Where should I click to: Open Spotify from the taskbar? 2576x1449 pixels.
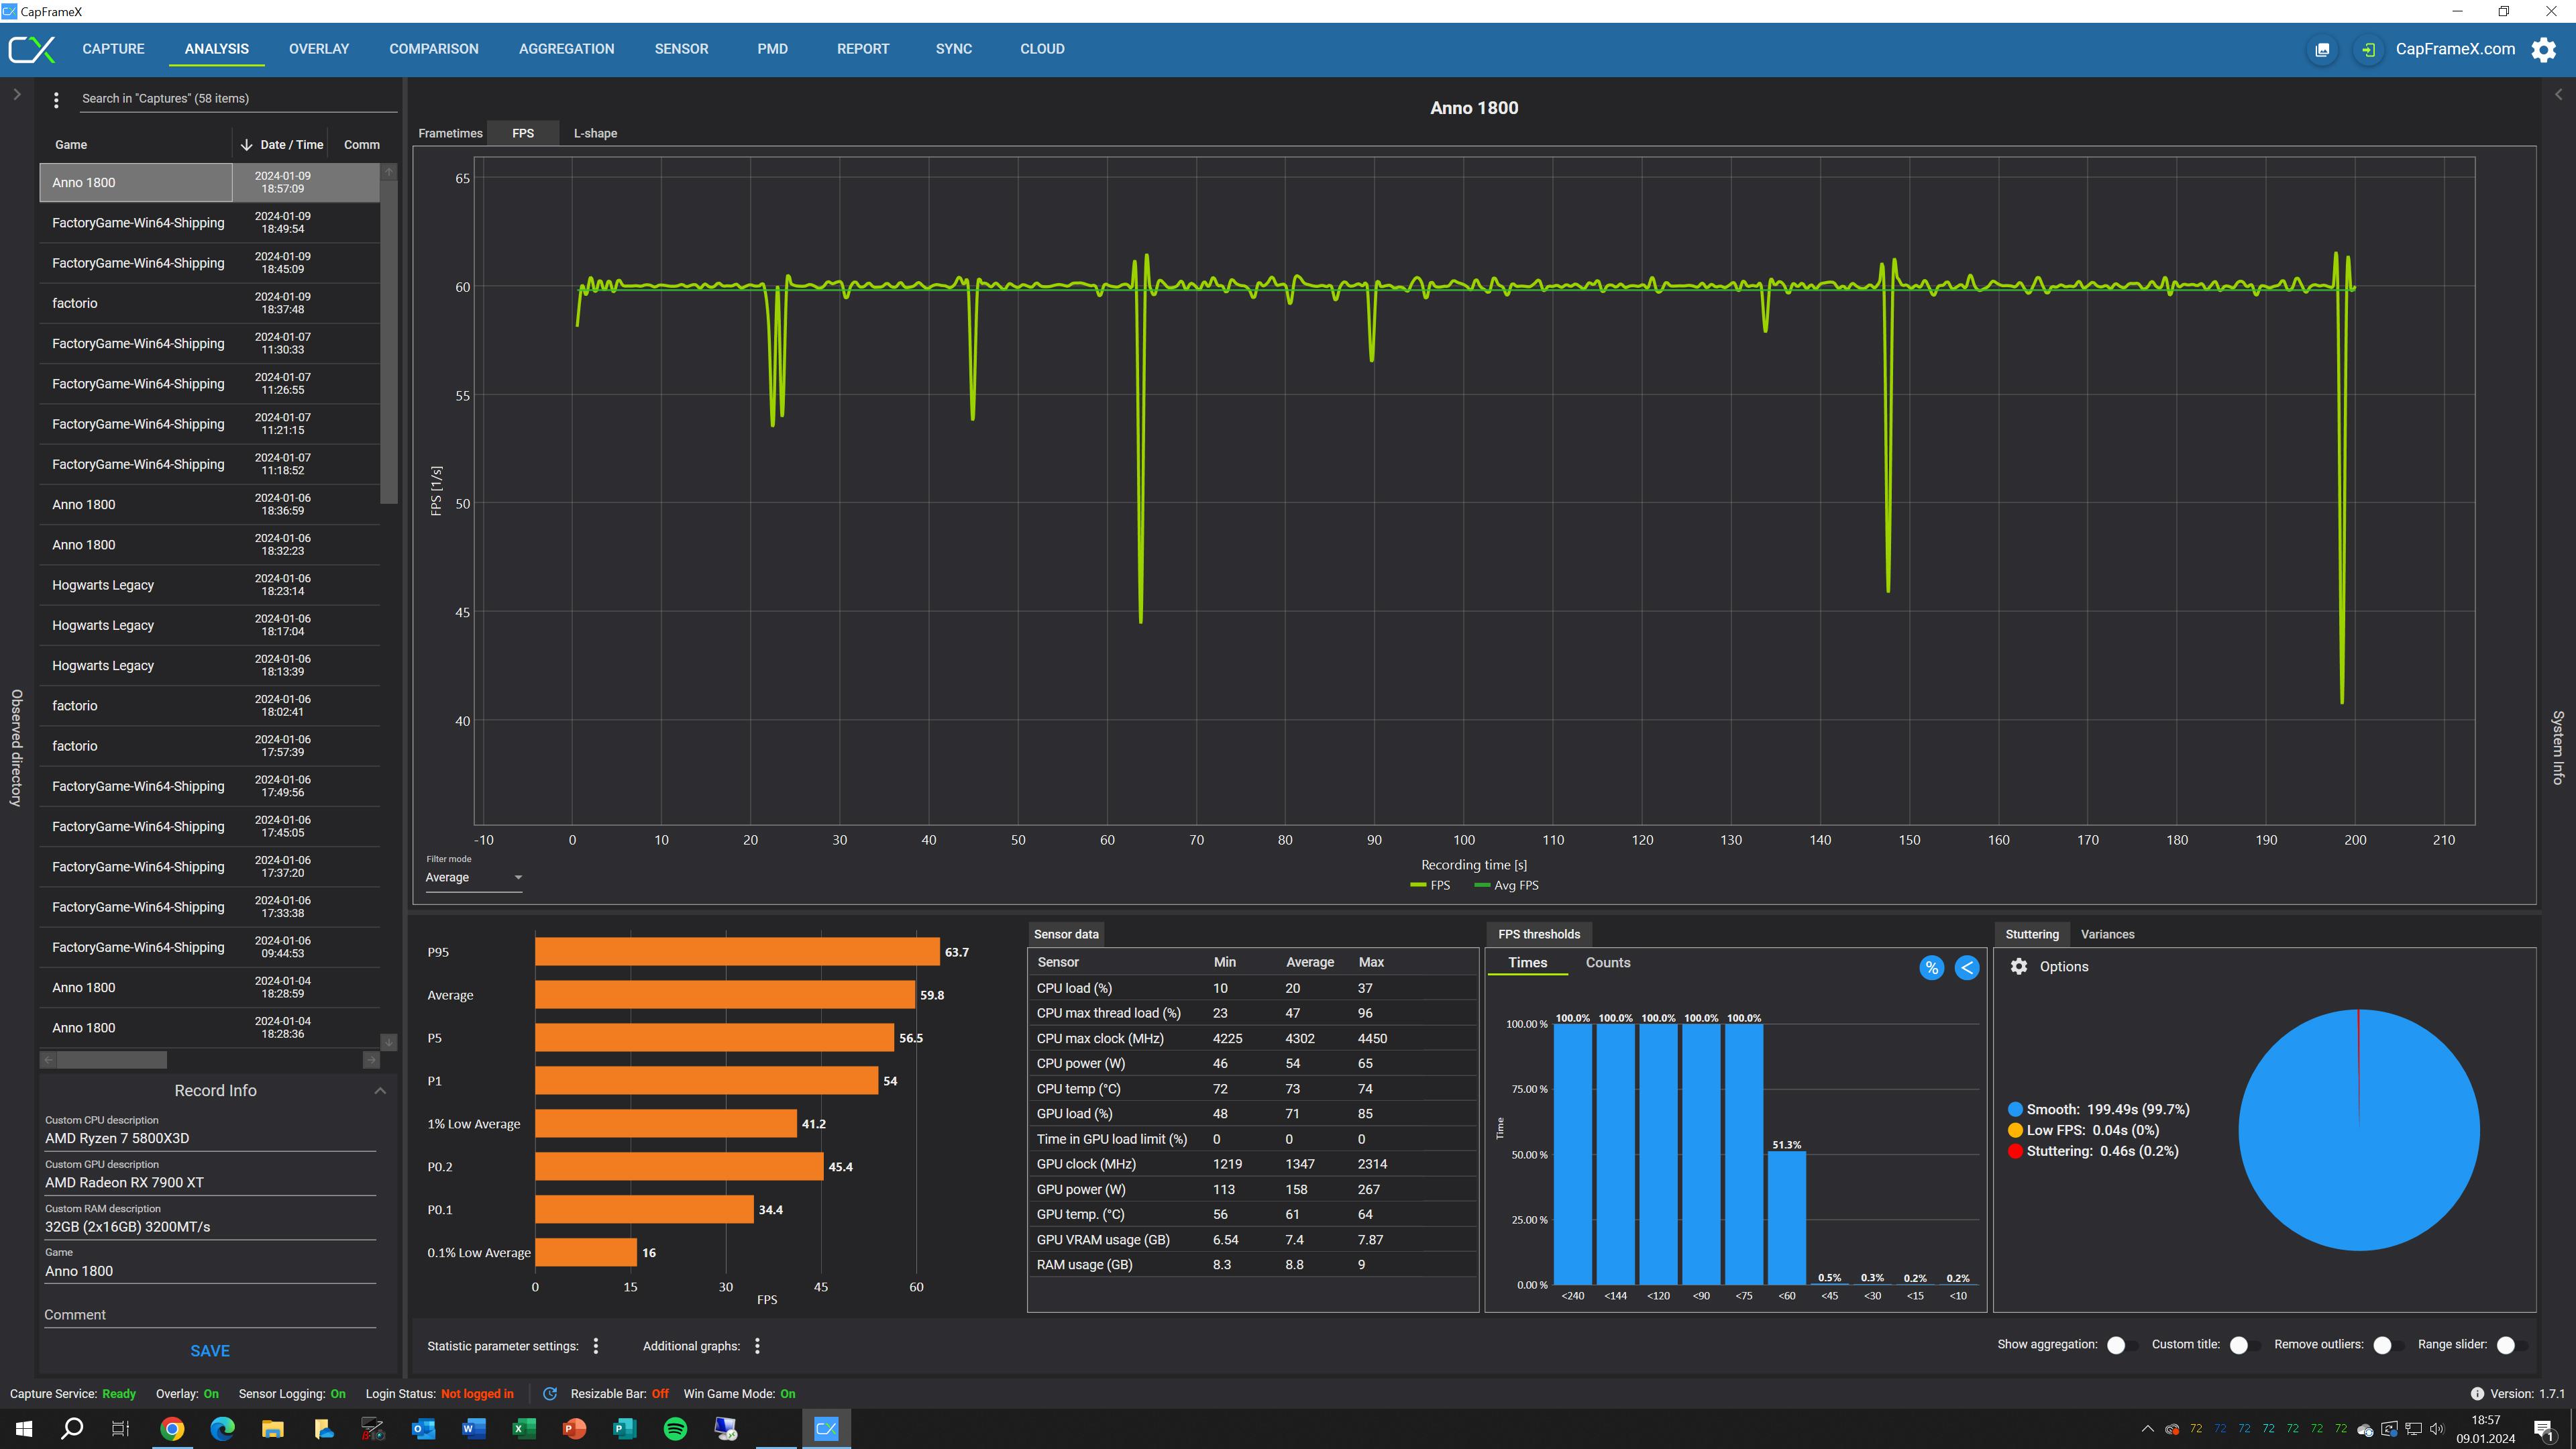click(x=675, y=1428)
